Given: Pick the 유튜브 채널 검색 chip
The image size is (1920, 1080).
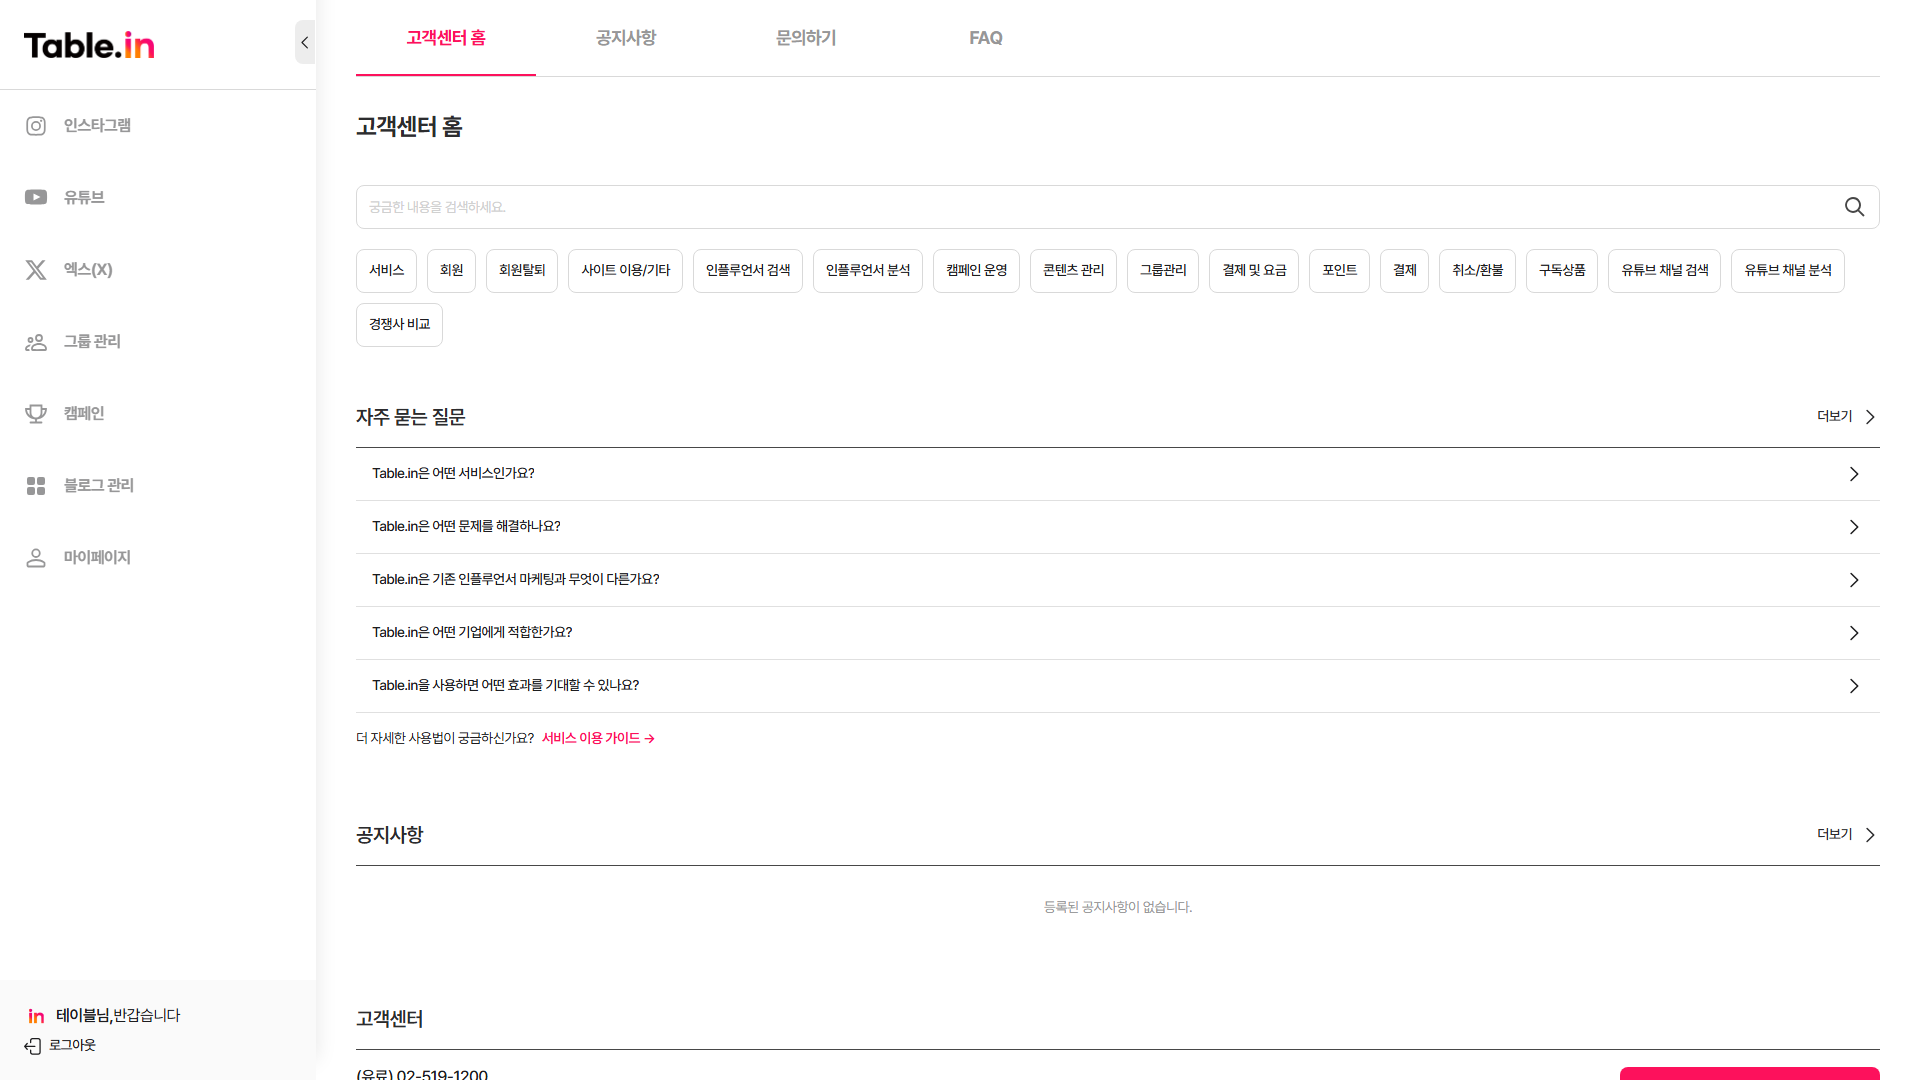Looking at the screenshot, I should click(x=1665, y=271).
